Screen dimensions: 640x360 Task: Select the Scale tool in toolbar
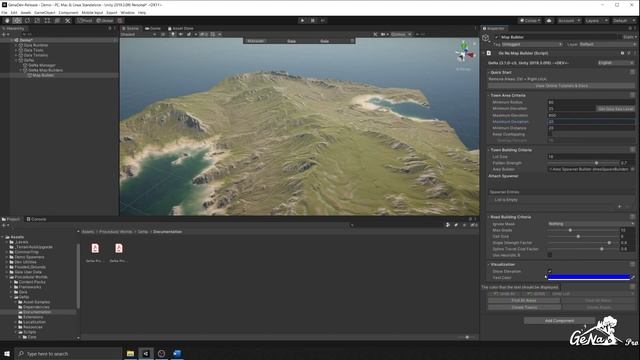click(37, 20)
